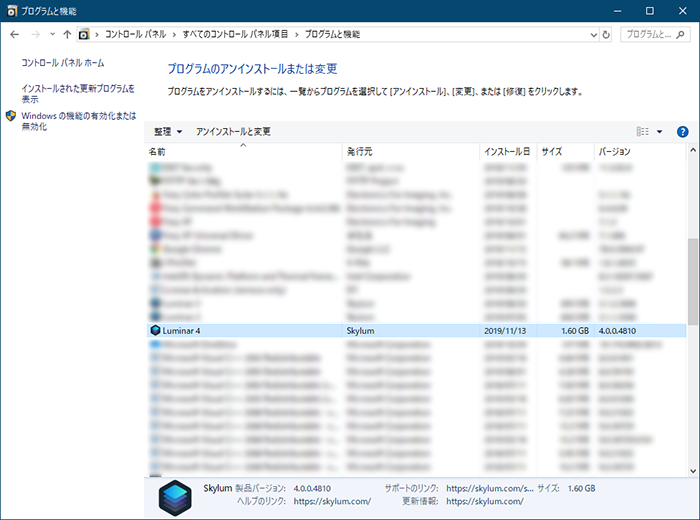
Task: Open view options dropdown arrow
Action: coord(659,132)
